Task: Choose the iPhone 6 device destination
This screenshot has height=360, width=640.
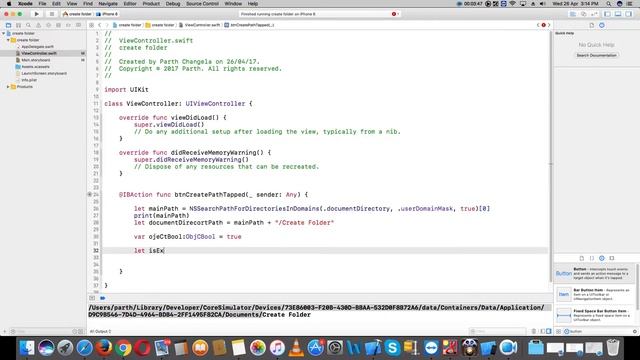Action: [x=107, y=14]
